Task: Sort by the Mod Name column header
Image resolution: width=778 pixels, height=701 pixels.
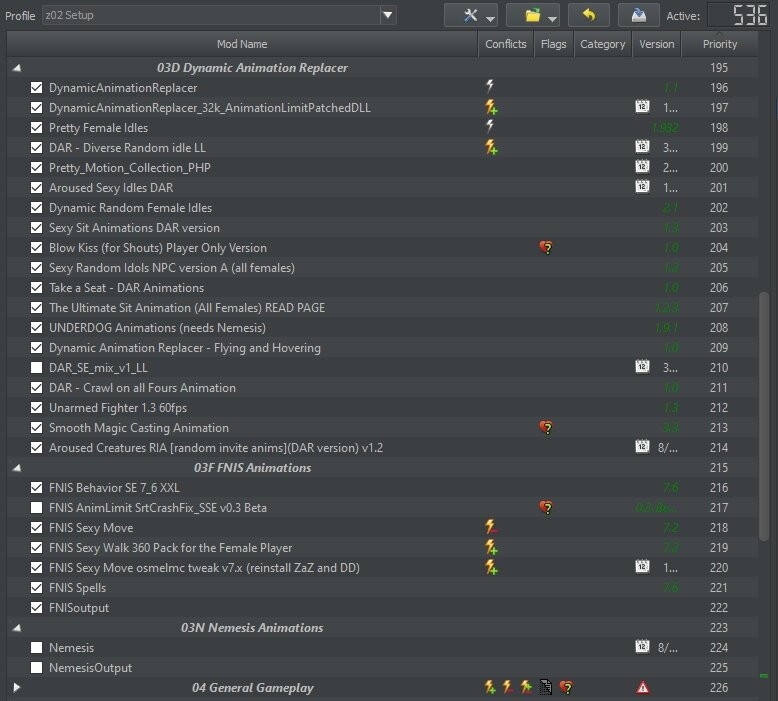Action: tap(242, 44)
